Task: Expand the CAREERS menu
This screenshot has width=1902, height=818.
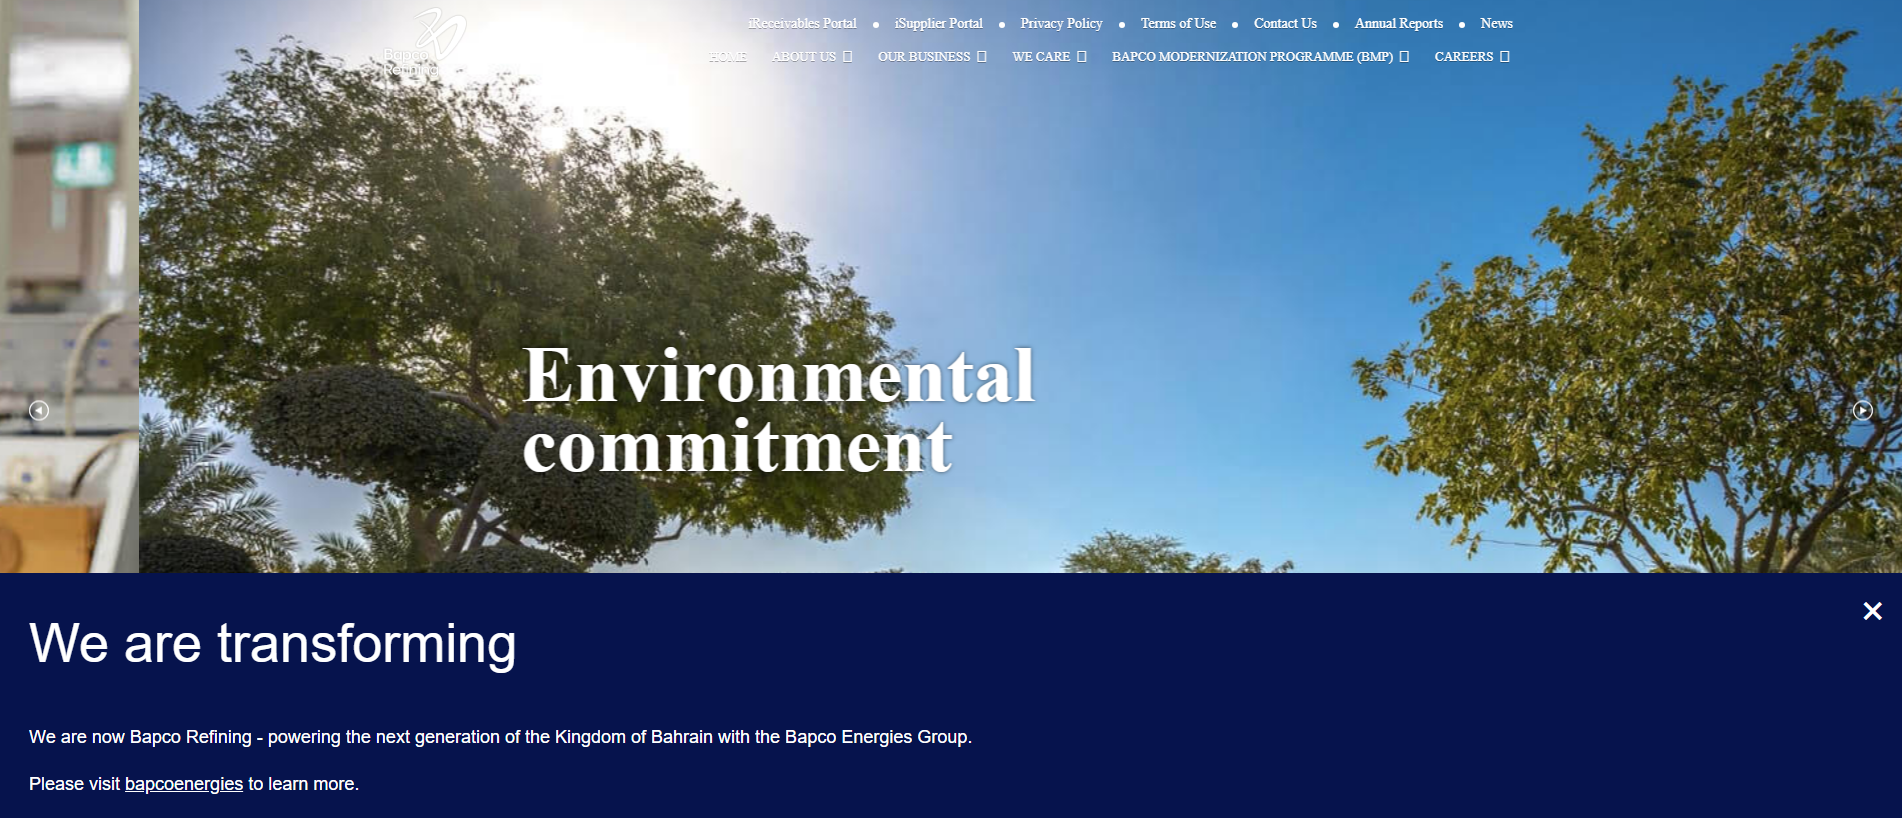Action: 1472,56
